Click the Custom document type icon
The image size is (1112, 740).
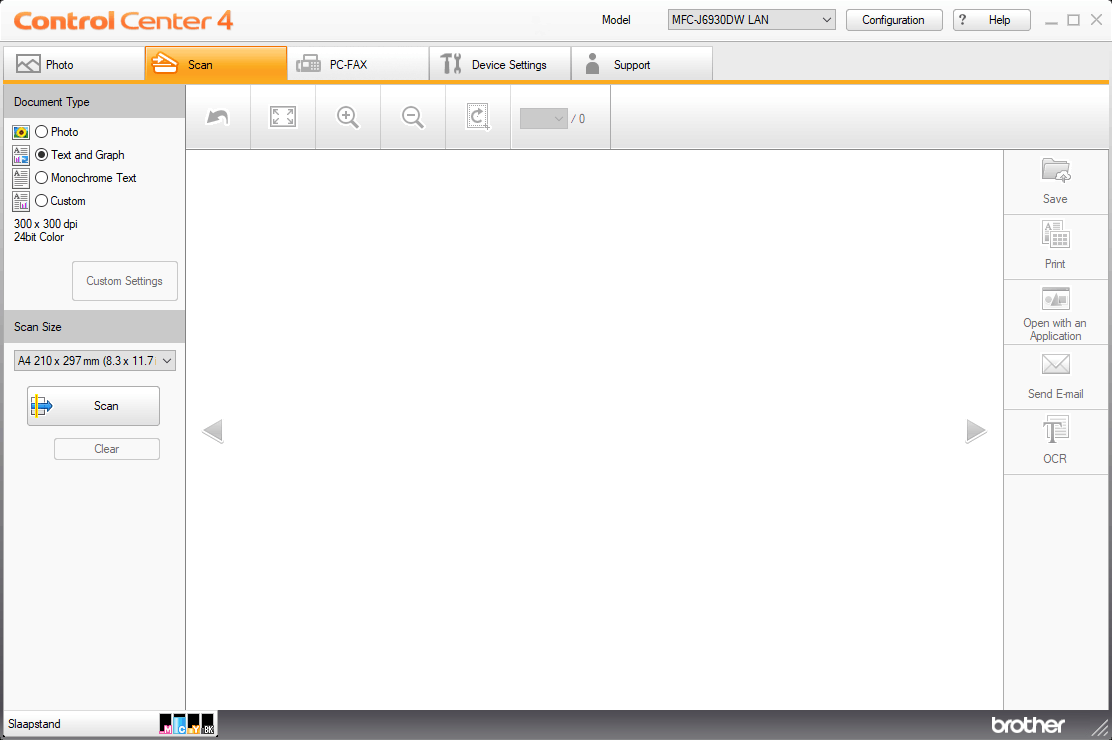click(21, 201)
